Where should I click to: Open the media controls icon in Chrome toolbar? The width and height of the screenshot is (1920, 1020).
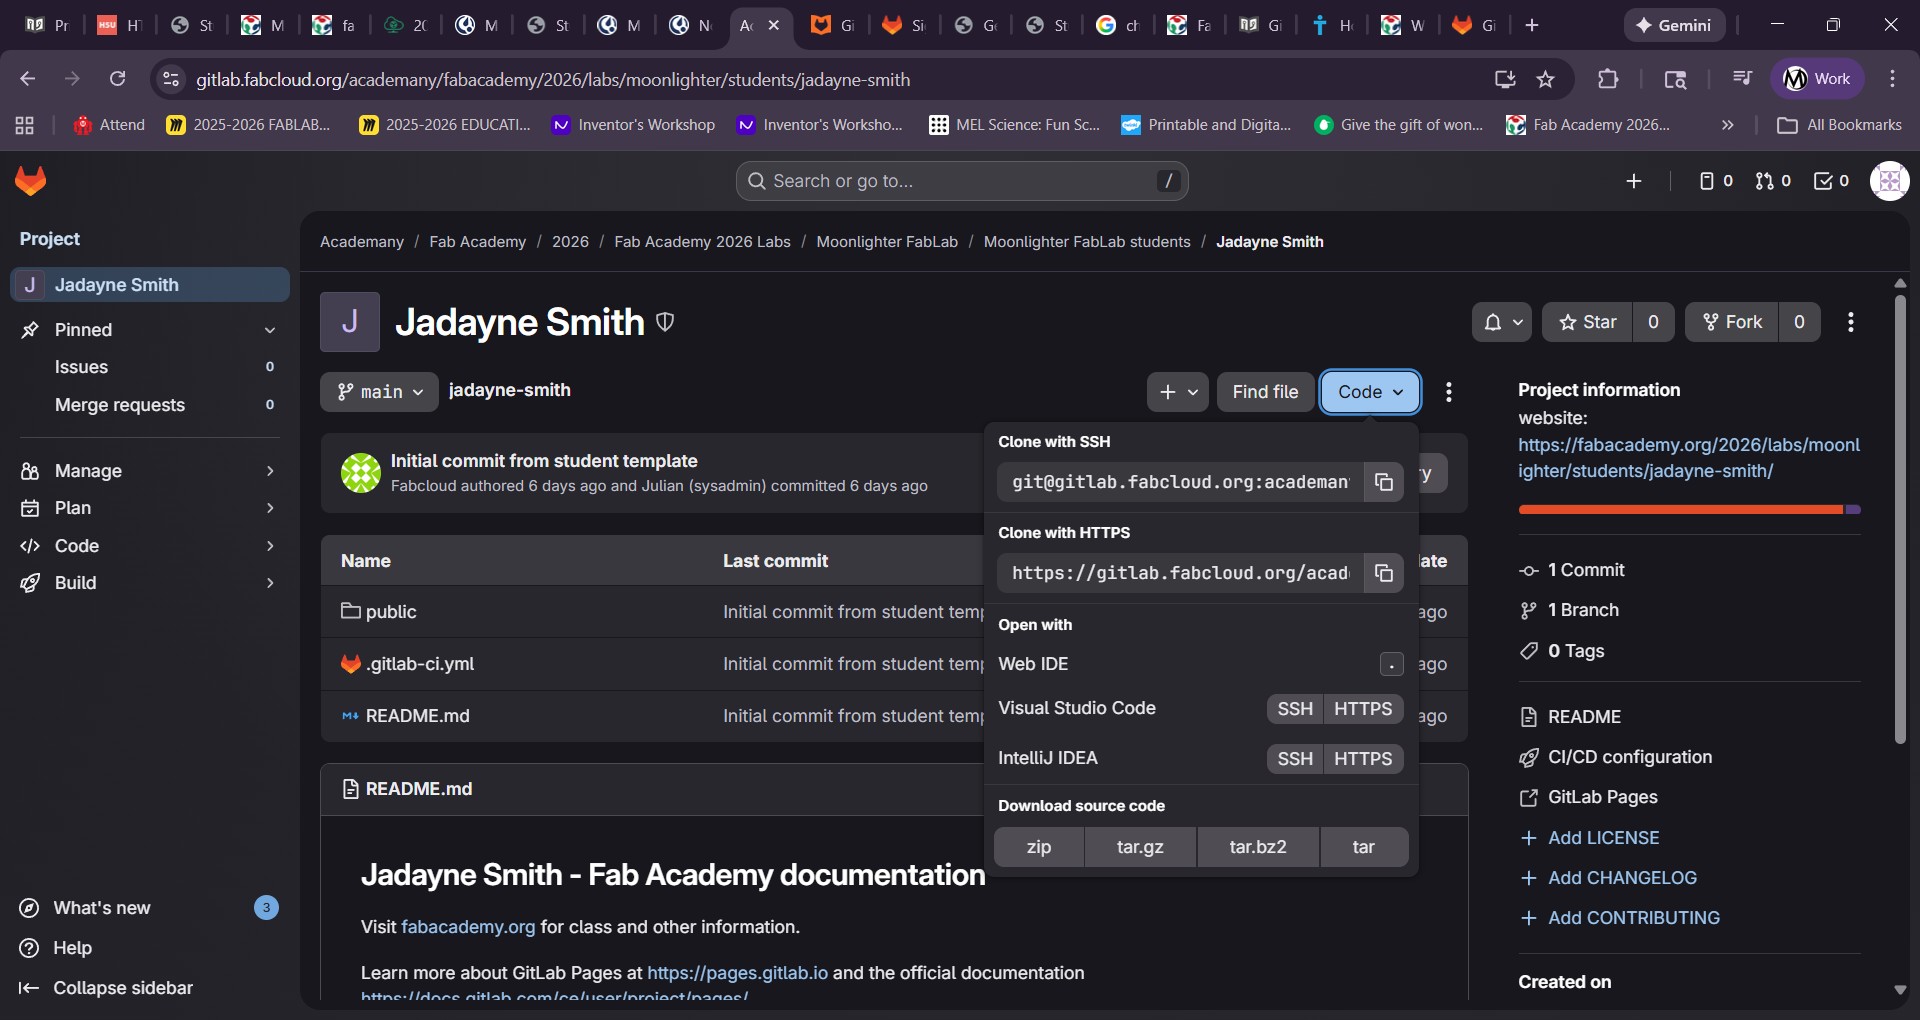[1742, 79]
